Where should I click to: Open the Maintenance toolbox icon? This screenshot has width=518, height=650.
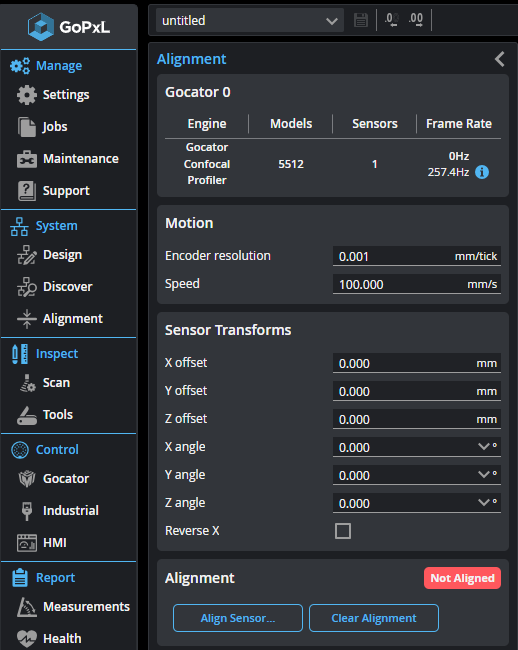(27, 159)
